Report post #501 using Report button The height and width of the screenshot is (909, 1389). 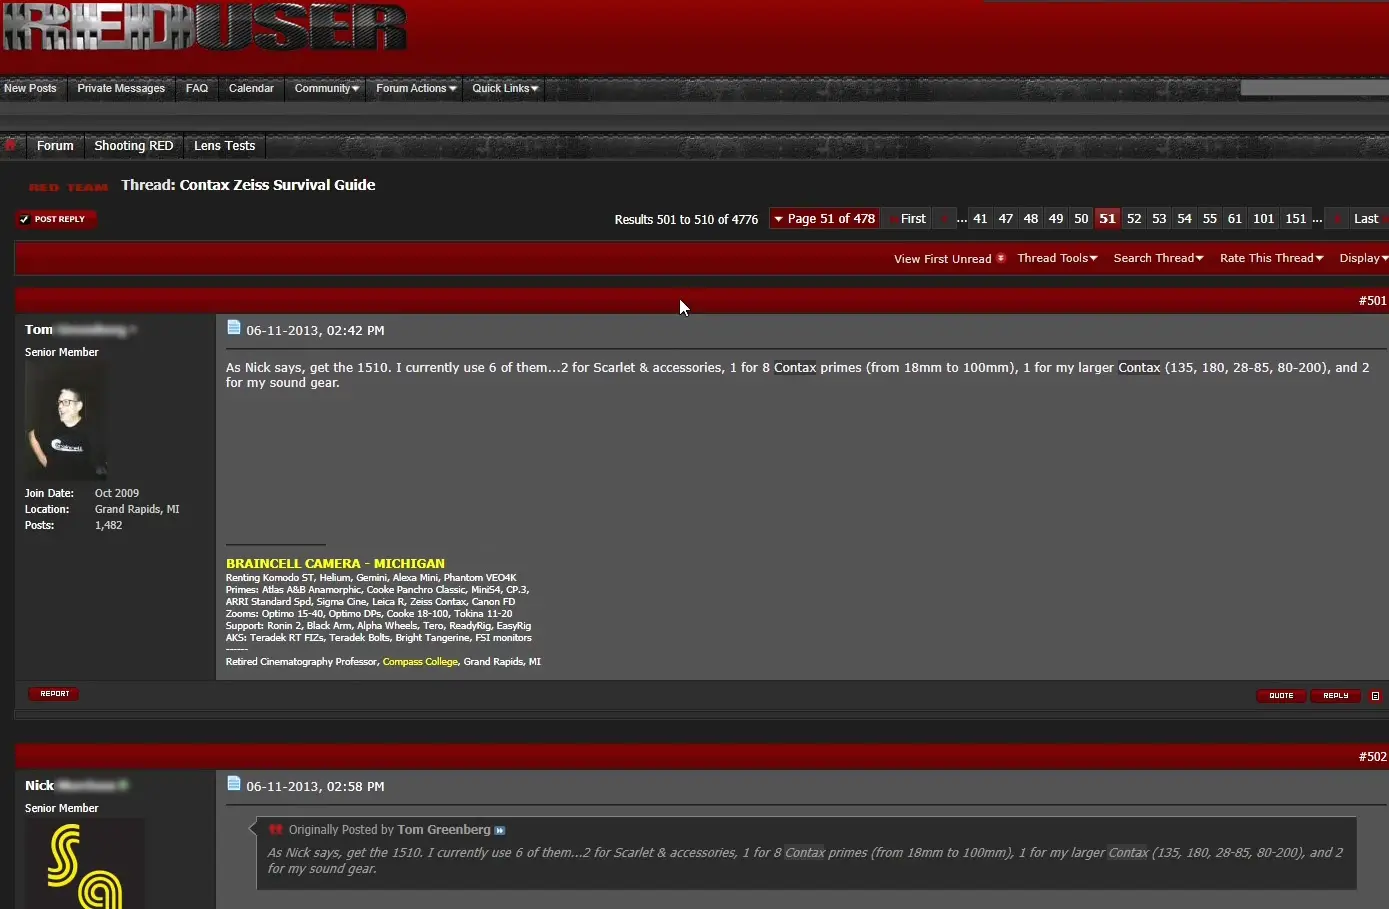[x=54, y=694]
